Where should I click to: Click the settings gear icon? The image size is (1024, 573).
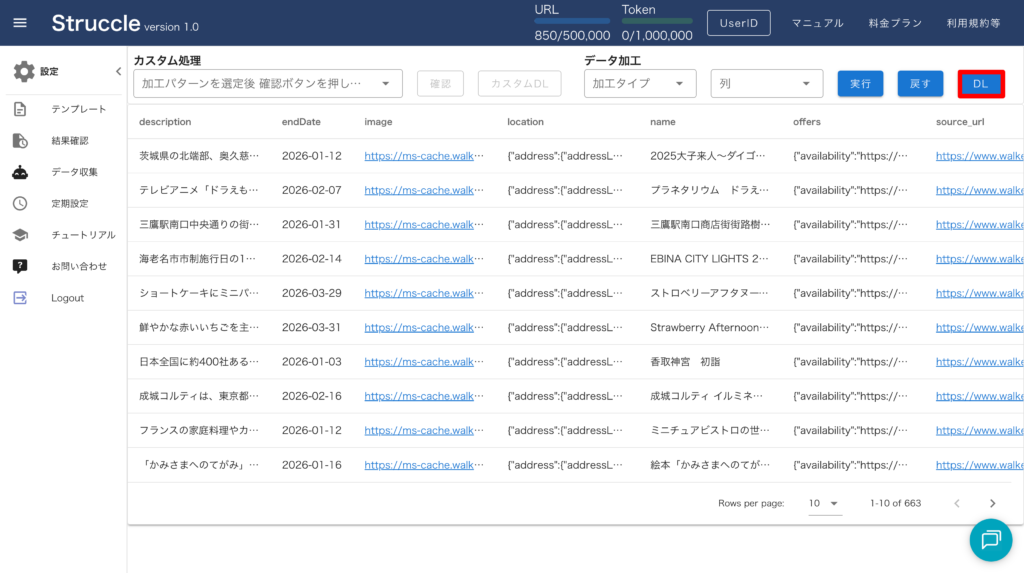pos(23,72)
